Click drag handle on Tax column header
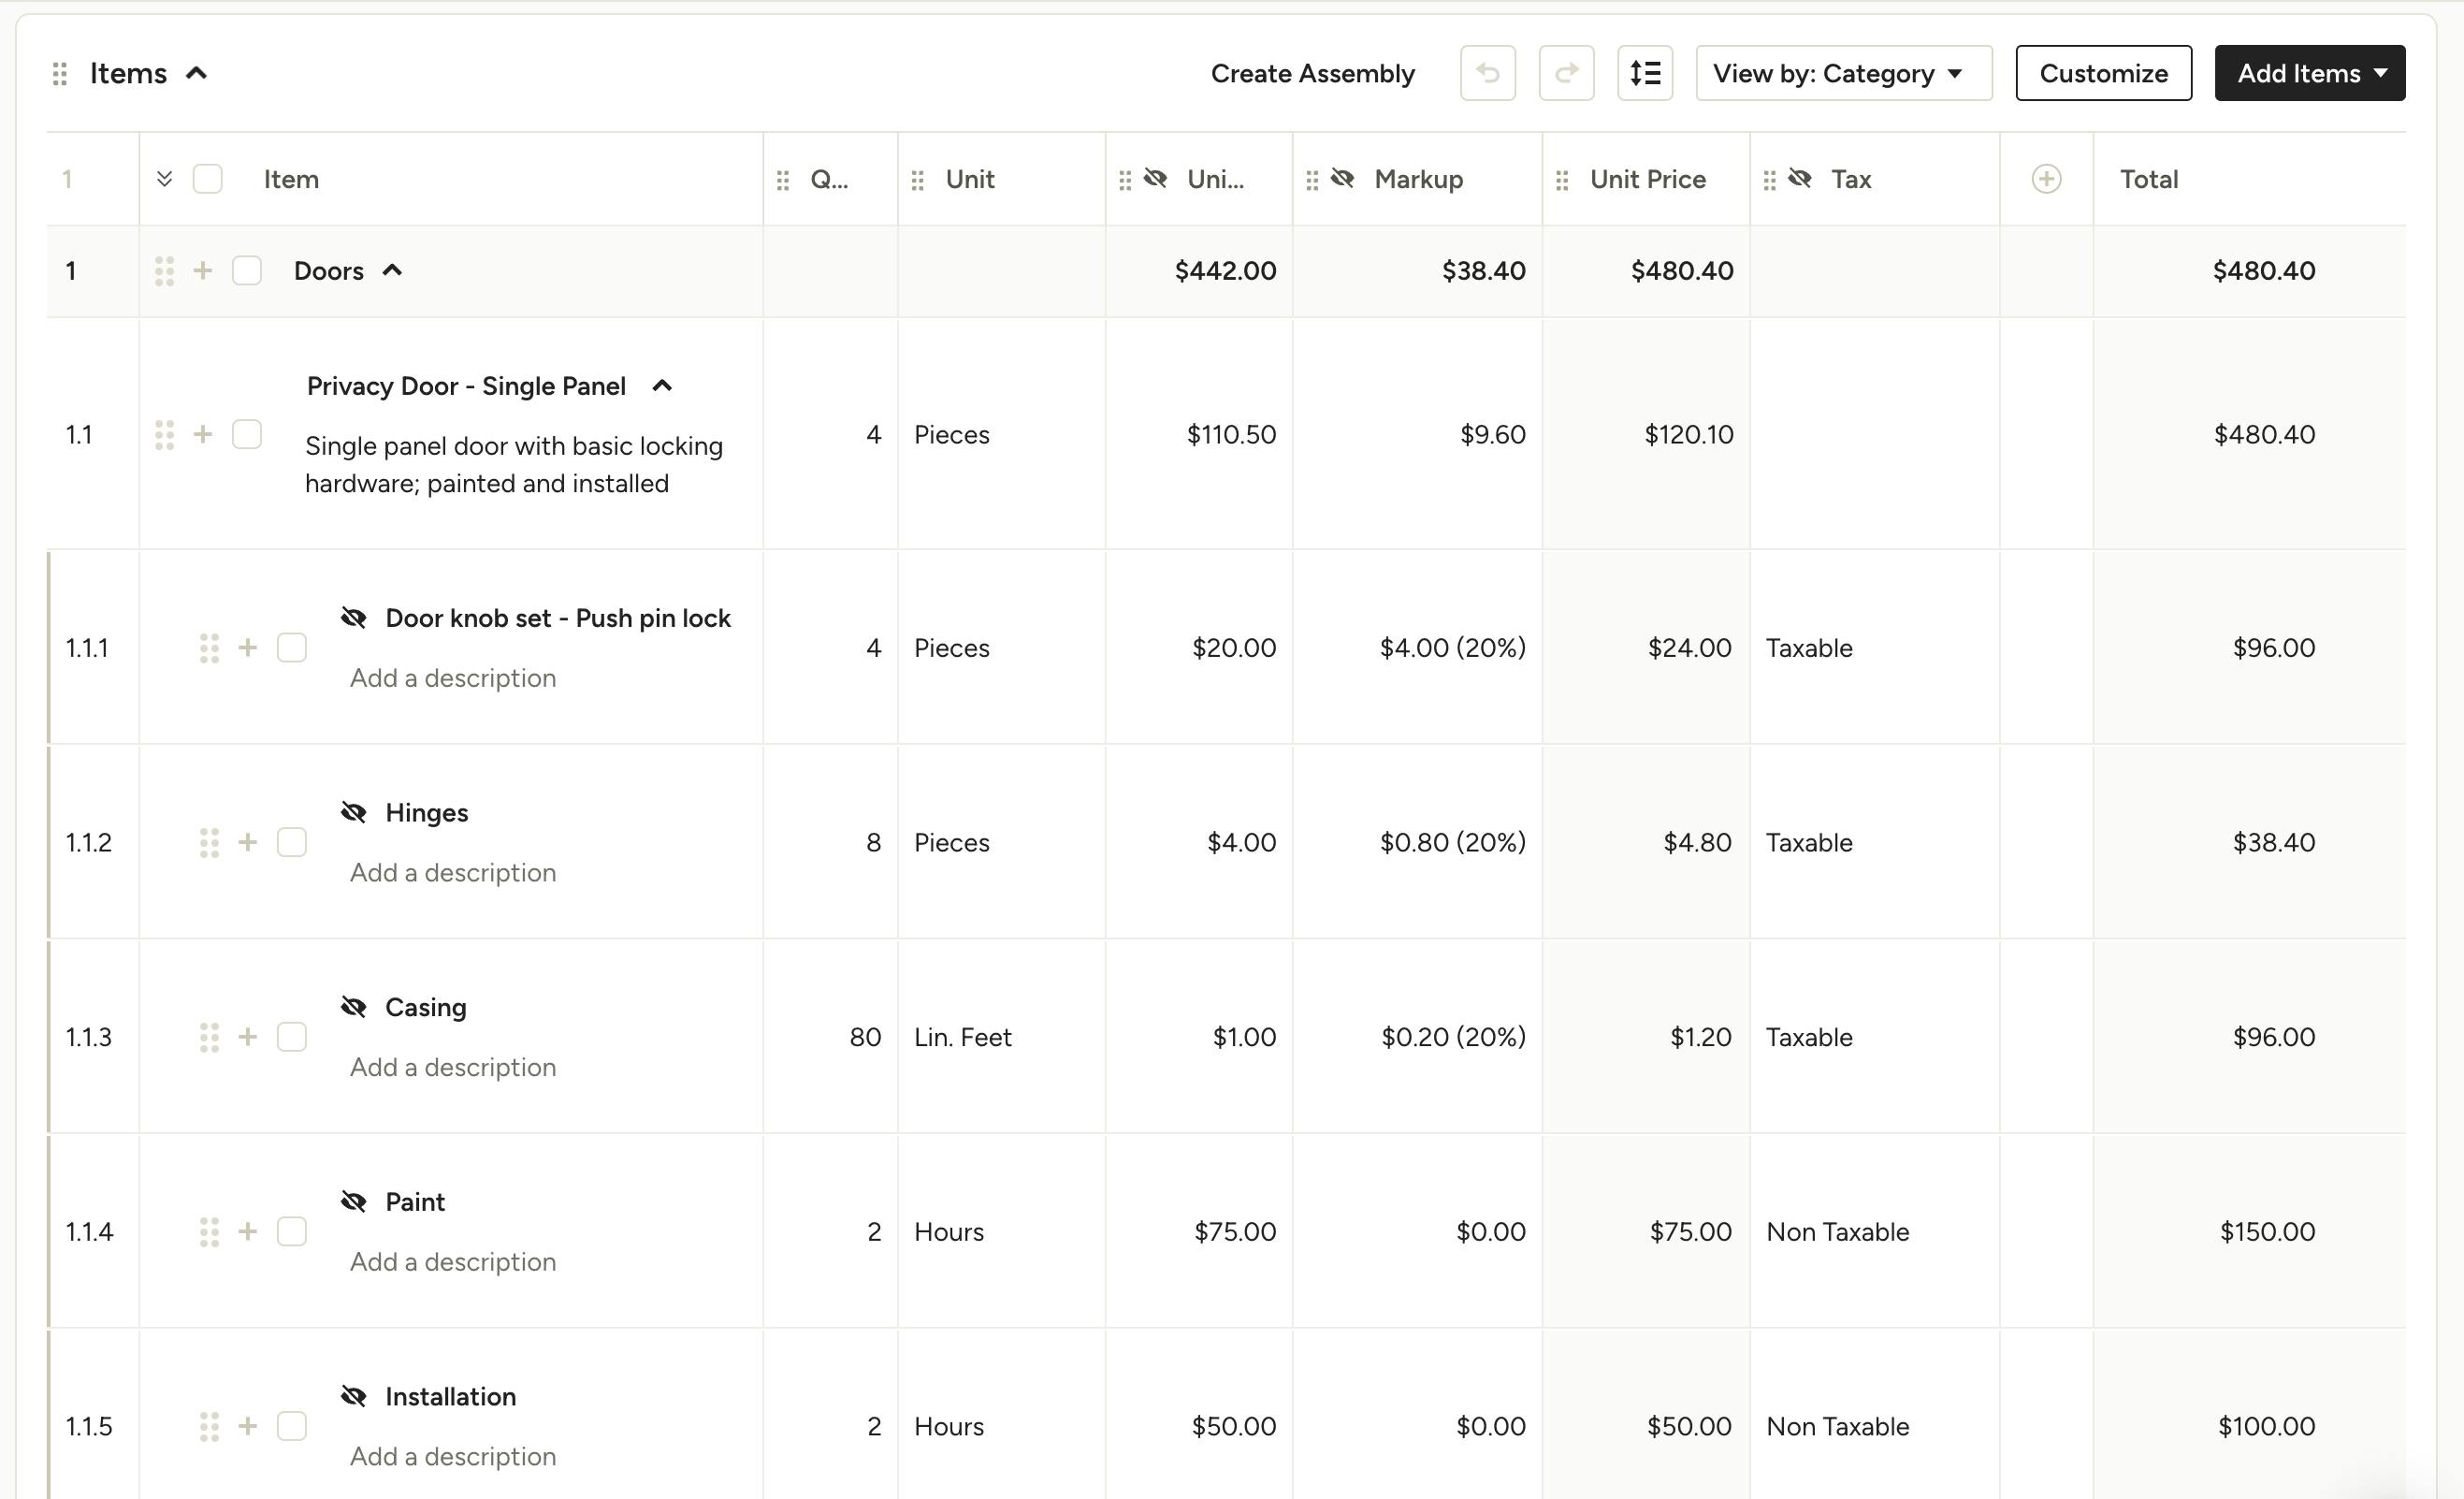 [x=1769, y=180]
